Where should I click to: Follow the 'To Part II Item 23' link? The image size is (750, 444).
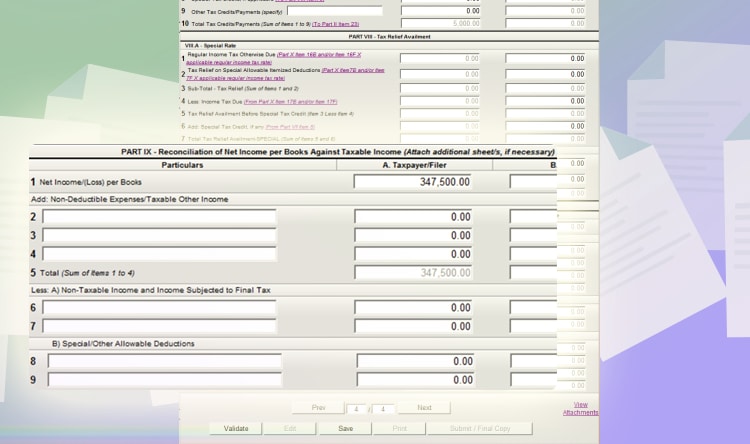pyautogui.click(x=337, y=23)
